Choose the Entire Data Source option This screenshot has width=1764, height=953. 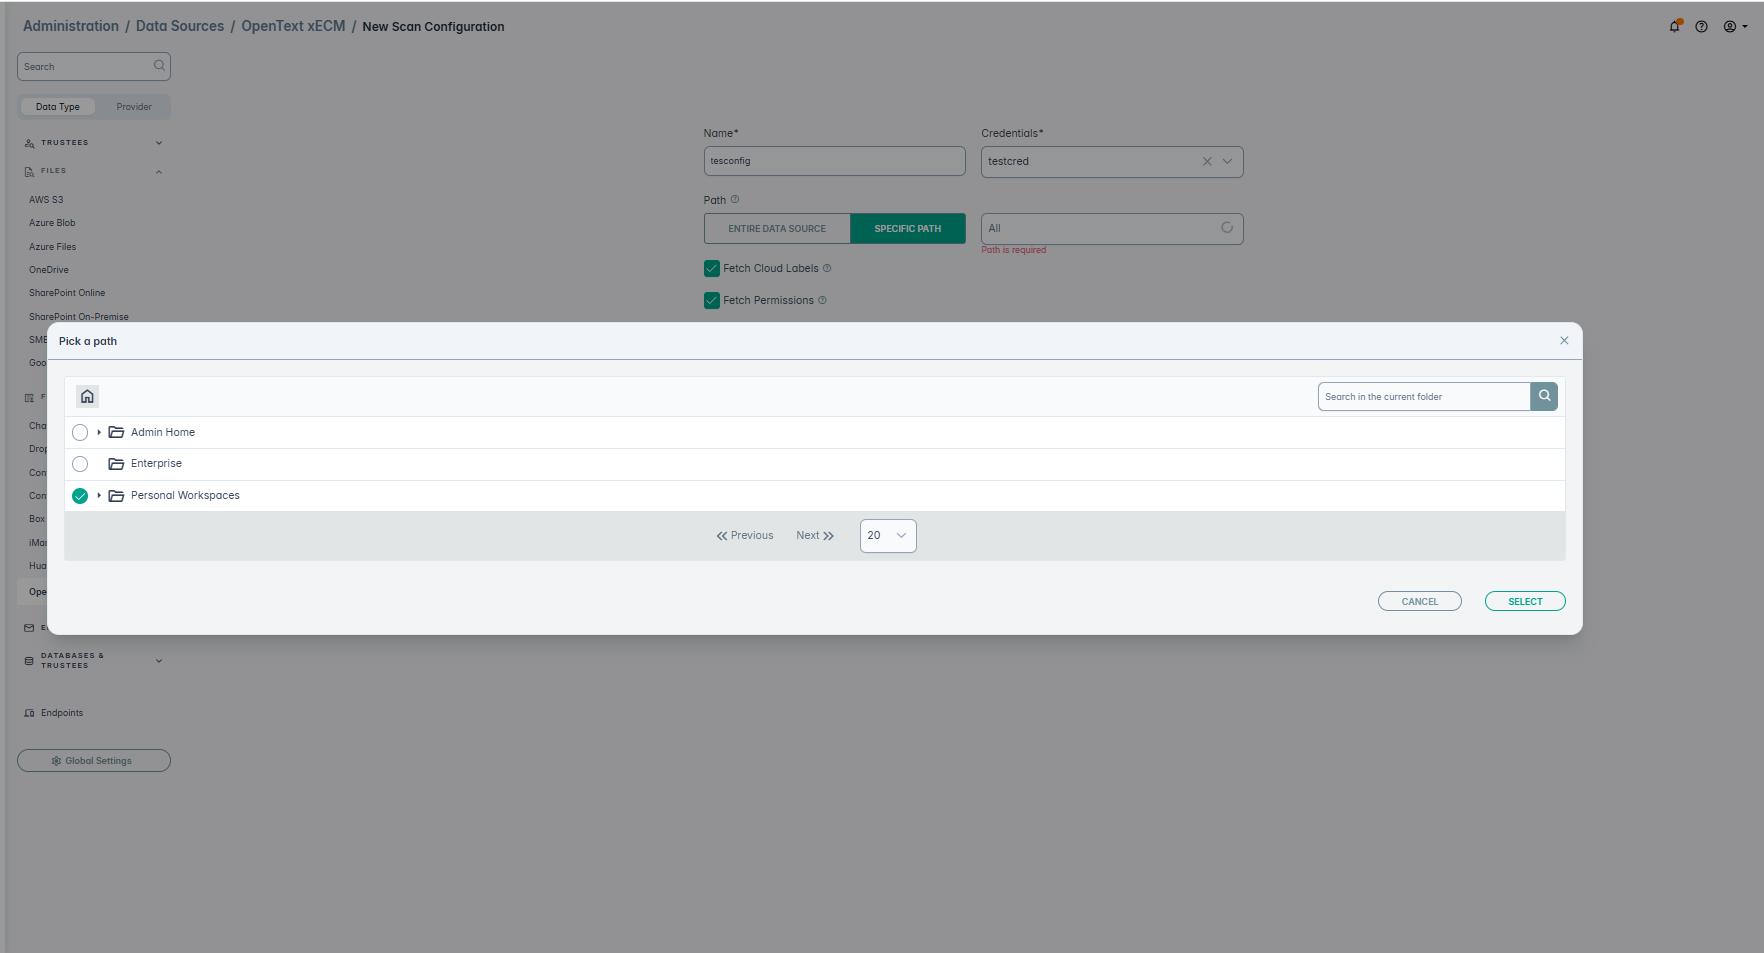[x=777, y=229]
